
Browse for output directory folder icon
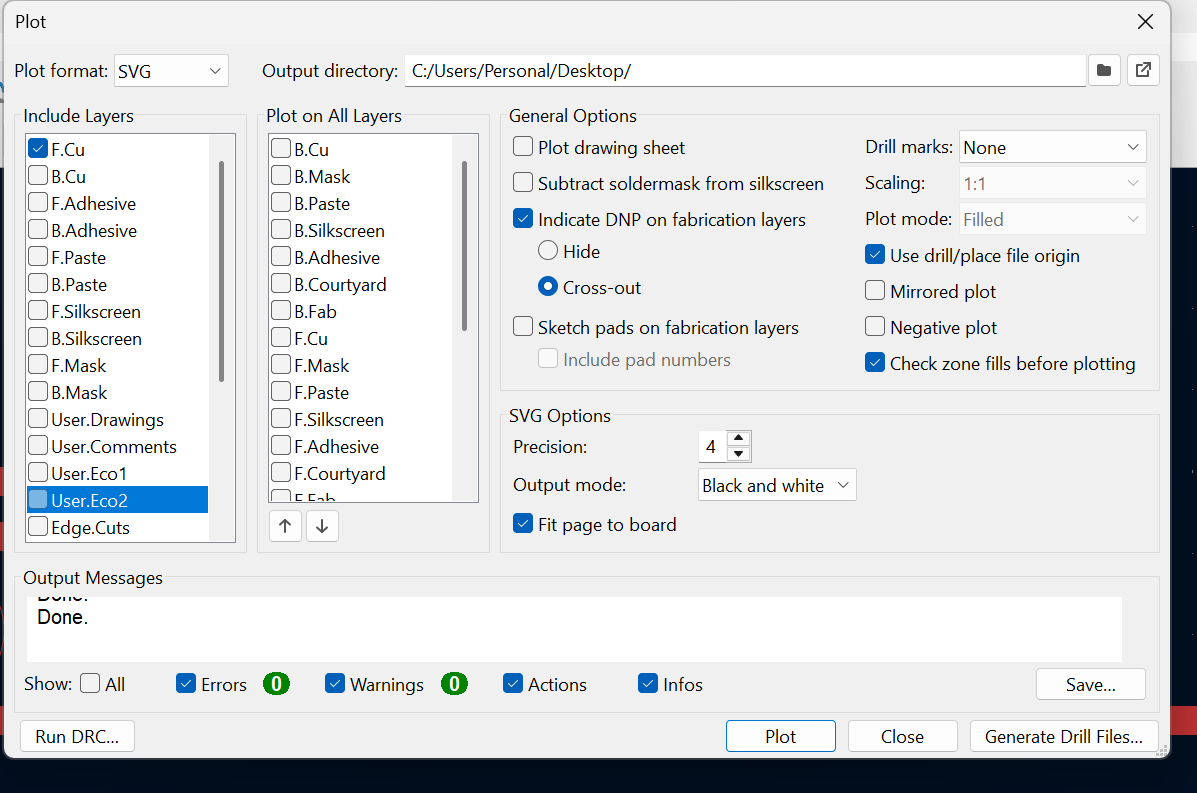point(1104,70)
